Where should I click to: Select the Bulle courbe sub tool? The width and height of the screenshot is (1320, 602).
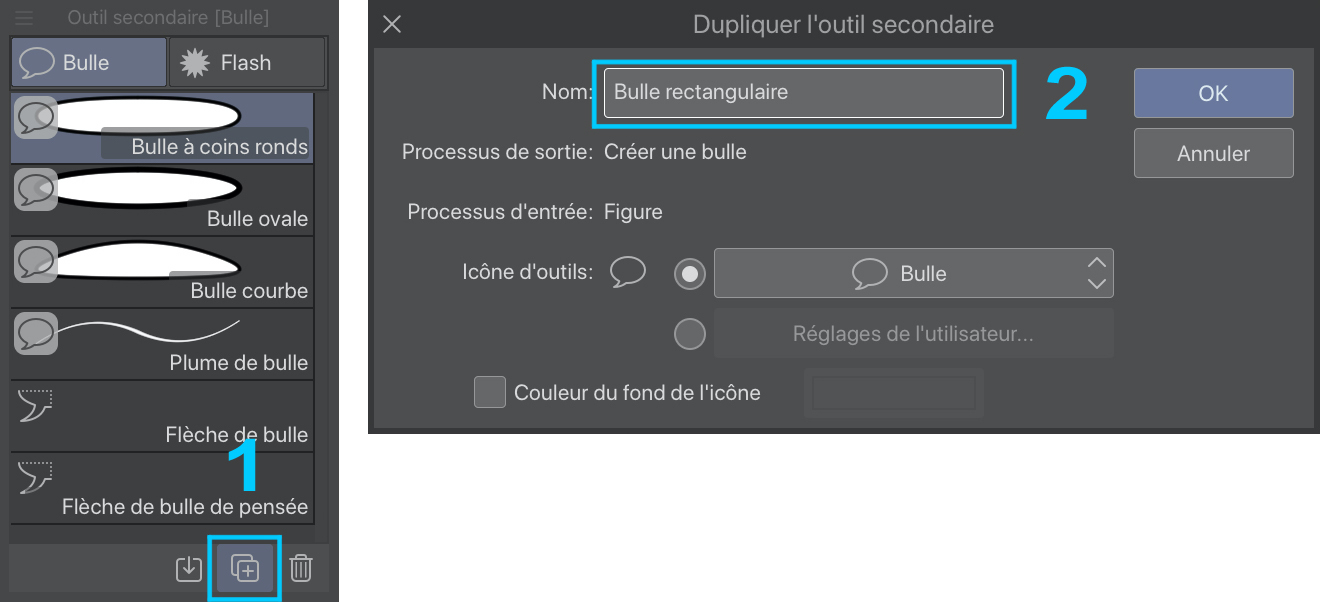162,272
